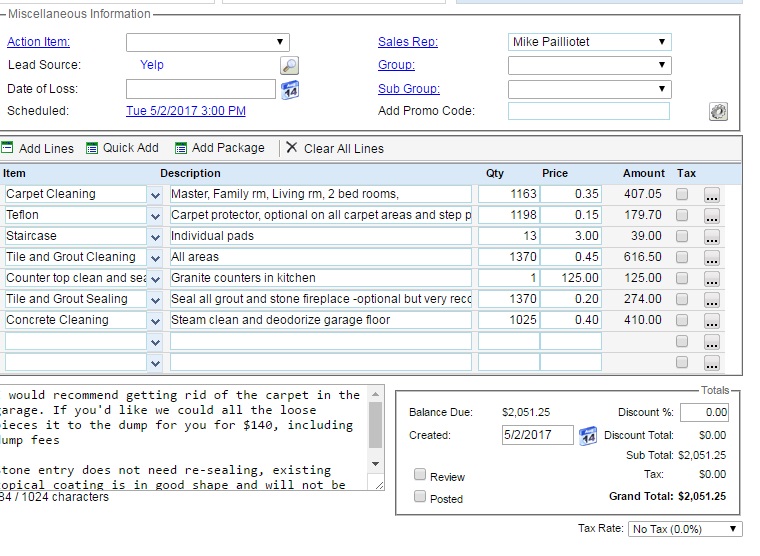Toggle Tax checkbox for Concrete Cleaning
Image resolution: width=760 pixels, height=556 pixels.
[x=682, y=320]
